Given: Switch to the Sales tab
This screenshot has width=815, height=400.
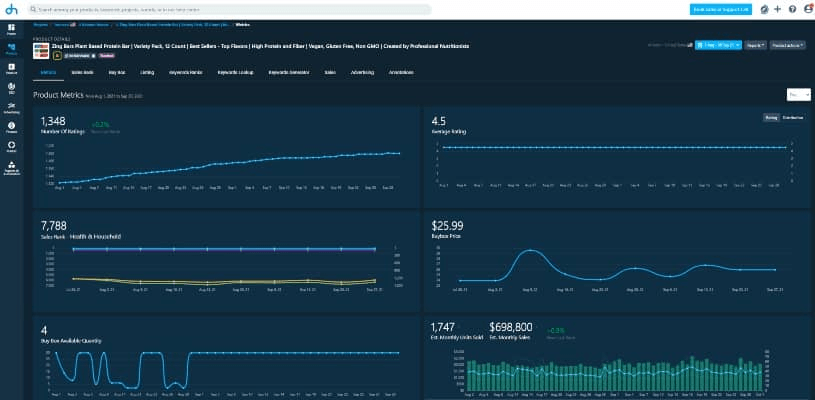Looking at the screenshot, I should pos(330,73).
